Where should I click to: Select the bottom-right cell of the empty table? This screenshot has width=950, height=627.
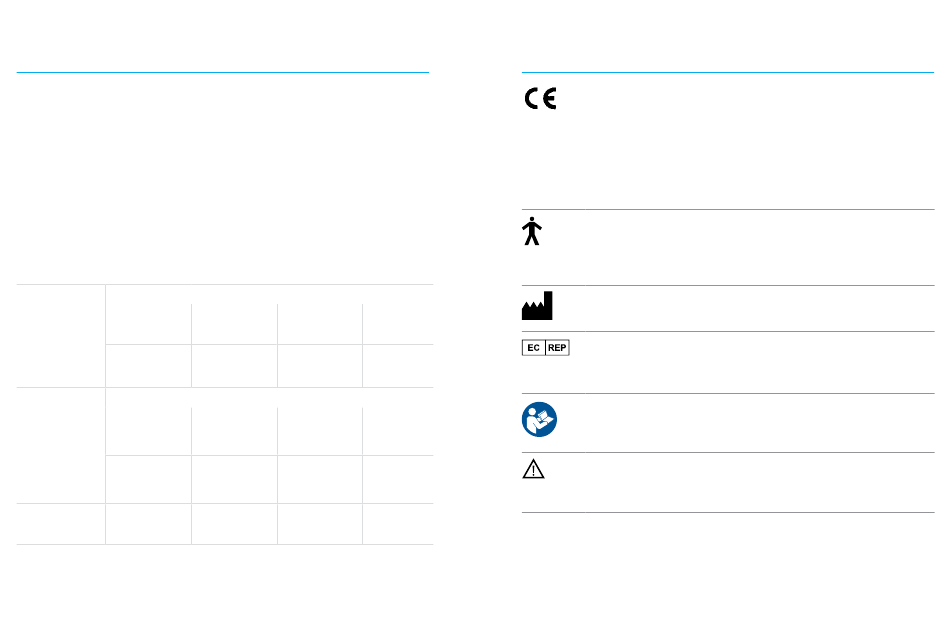pos(398,524)
